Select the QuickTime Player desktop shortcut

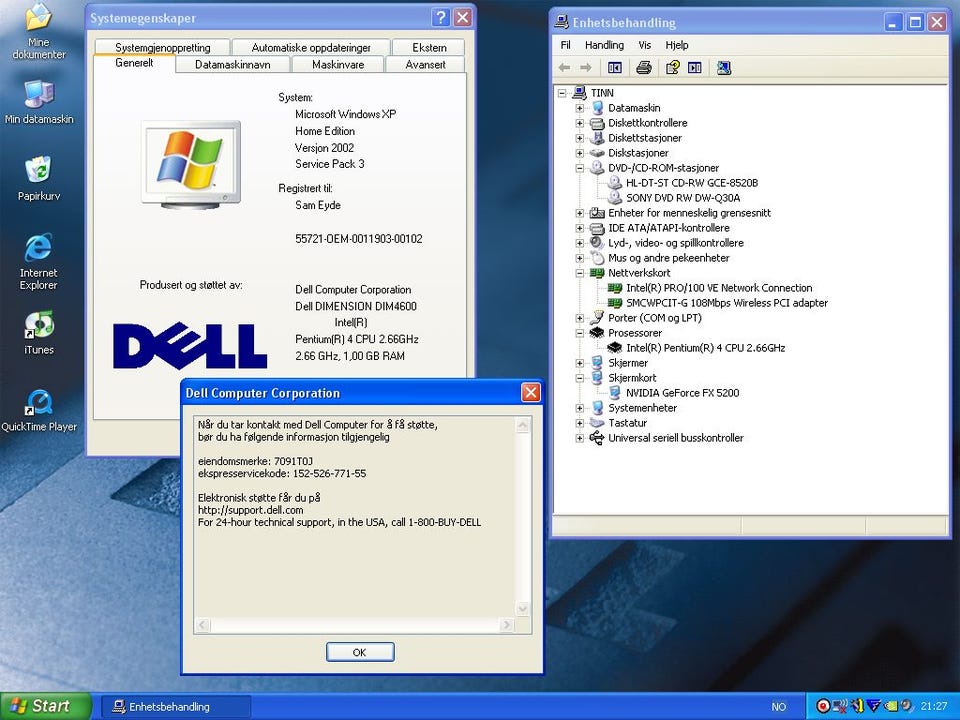39,410
